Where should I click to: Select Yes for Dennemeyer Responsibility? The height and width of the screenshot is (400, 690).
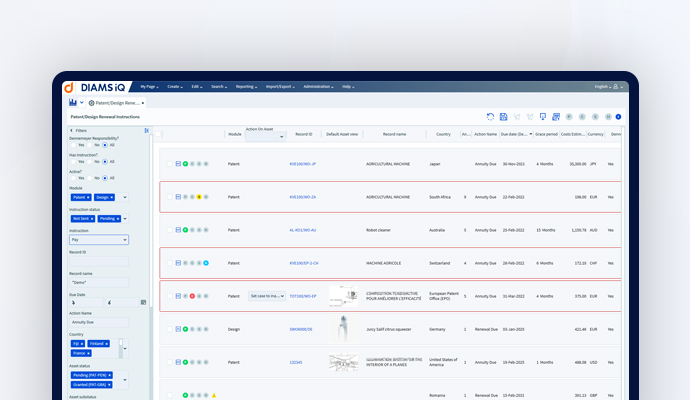tap(73, 145)
